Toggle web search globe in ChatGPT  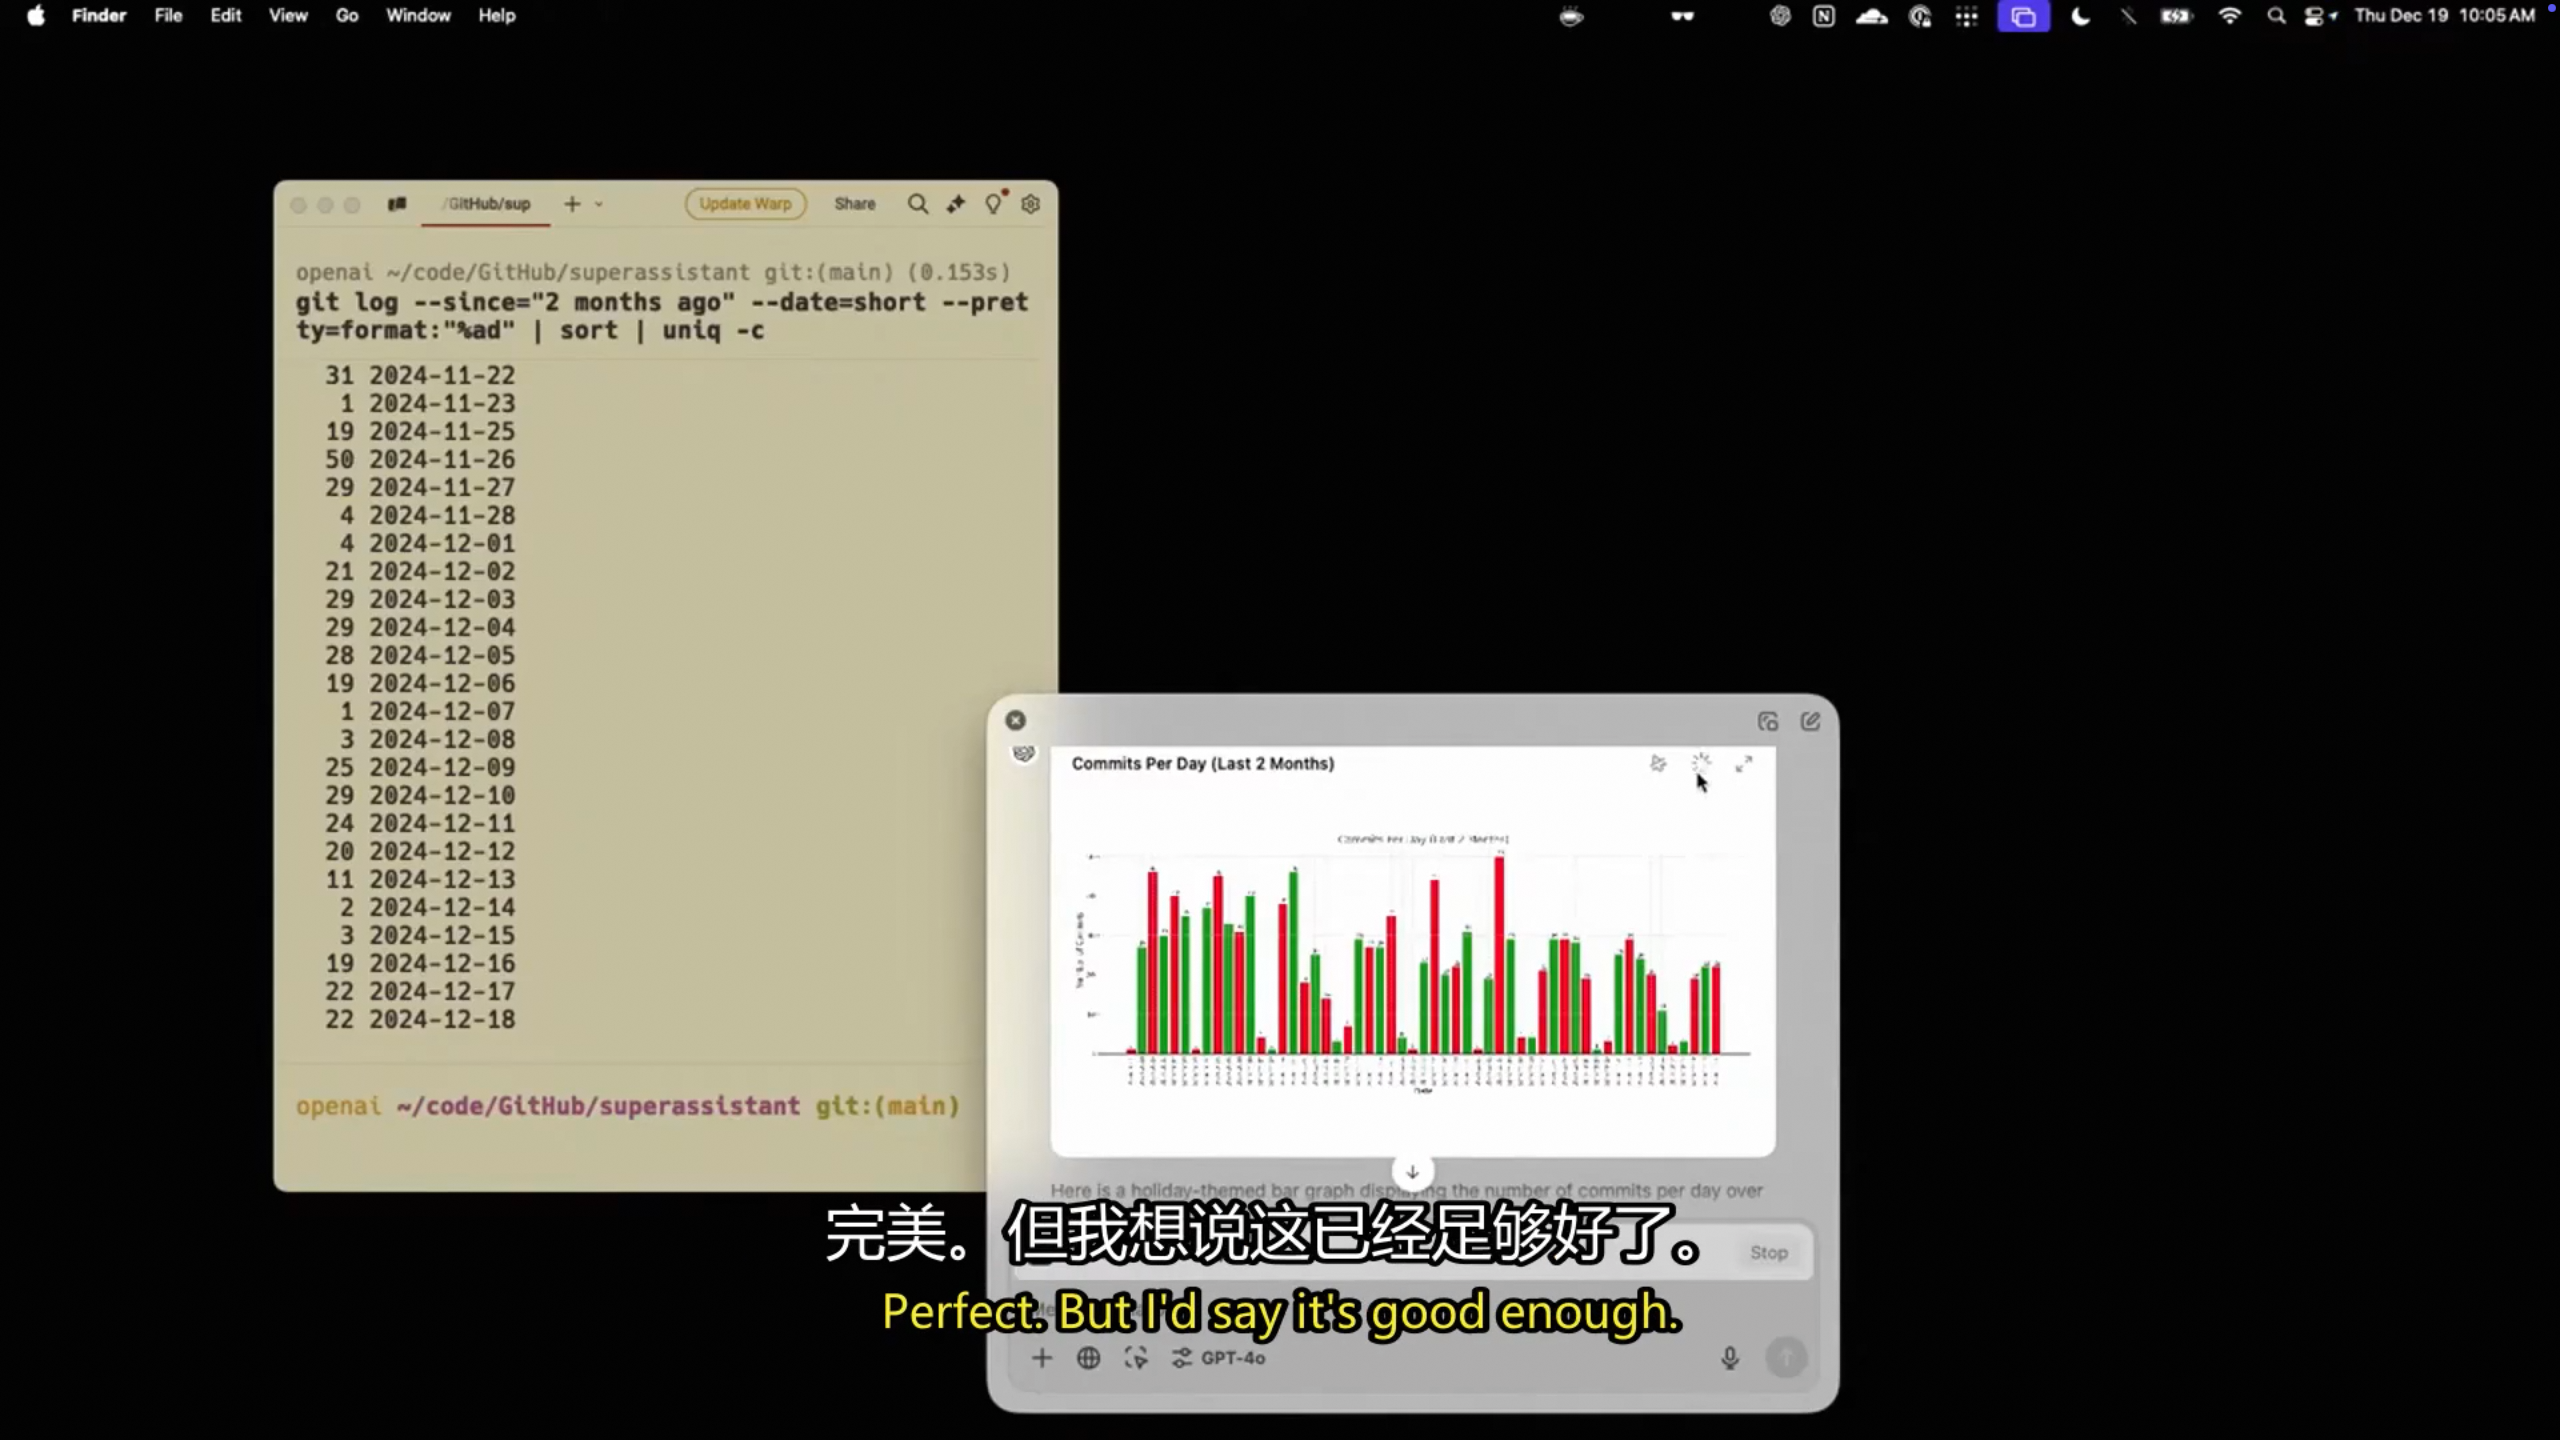(x=1088, y=1357)
